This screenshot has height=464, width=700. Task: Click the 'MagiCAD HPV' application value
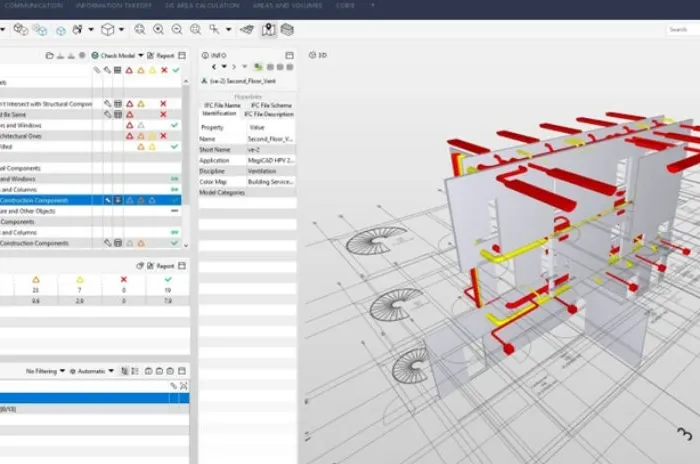[x=271, y=160]
